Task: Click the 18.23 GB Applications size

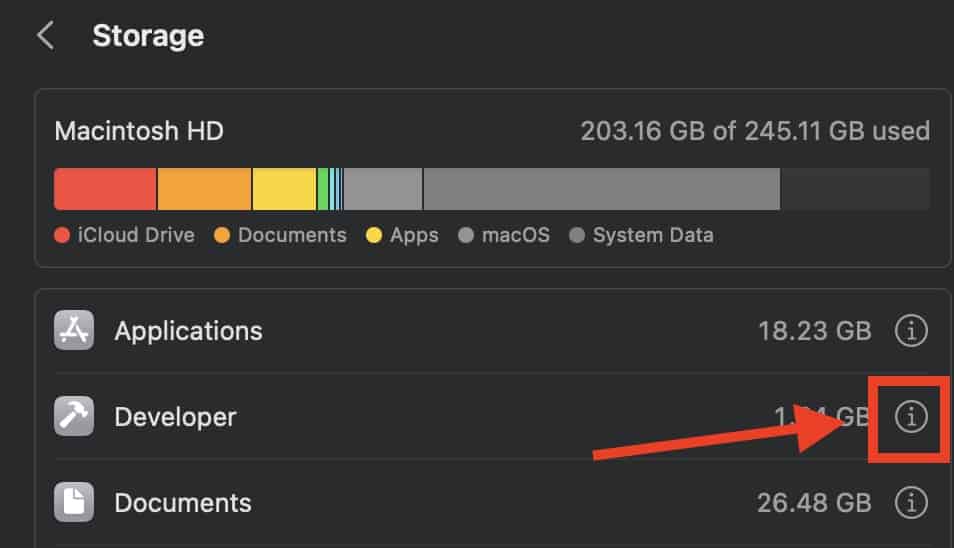Action: click(x=814, y=331)
